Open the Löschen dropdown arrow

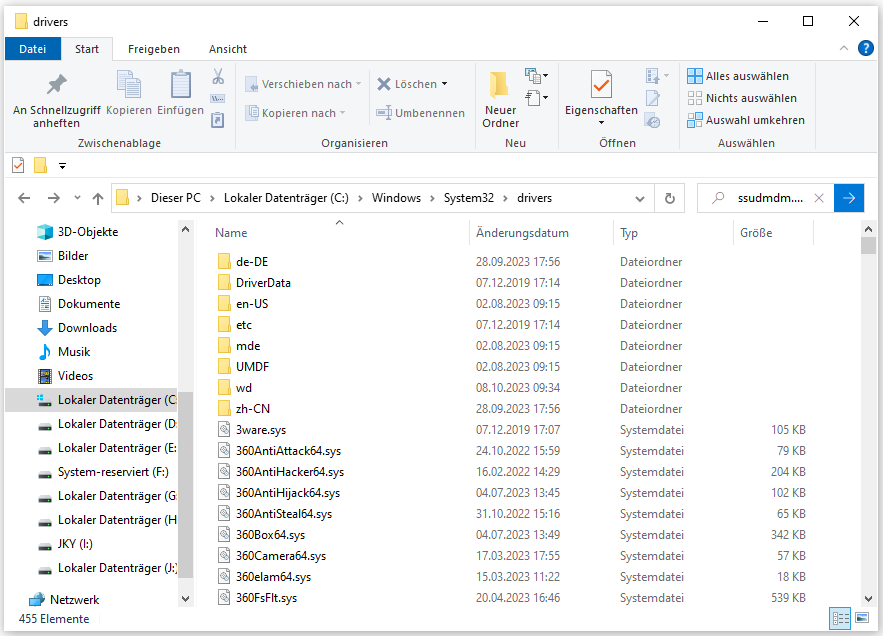coord(444,84)
